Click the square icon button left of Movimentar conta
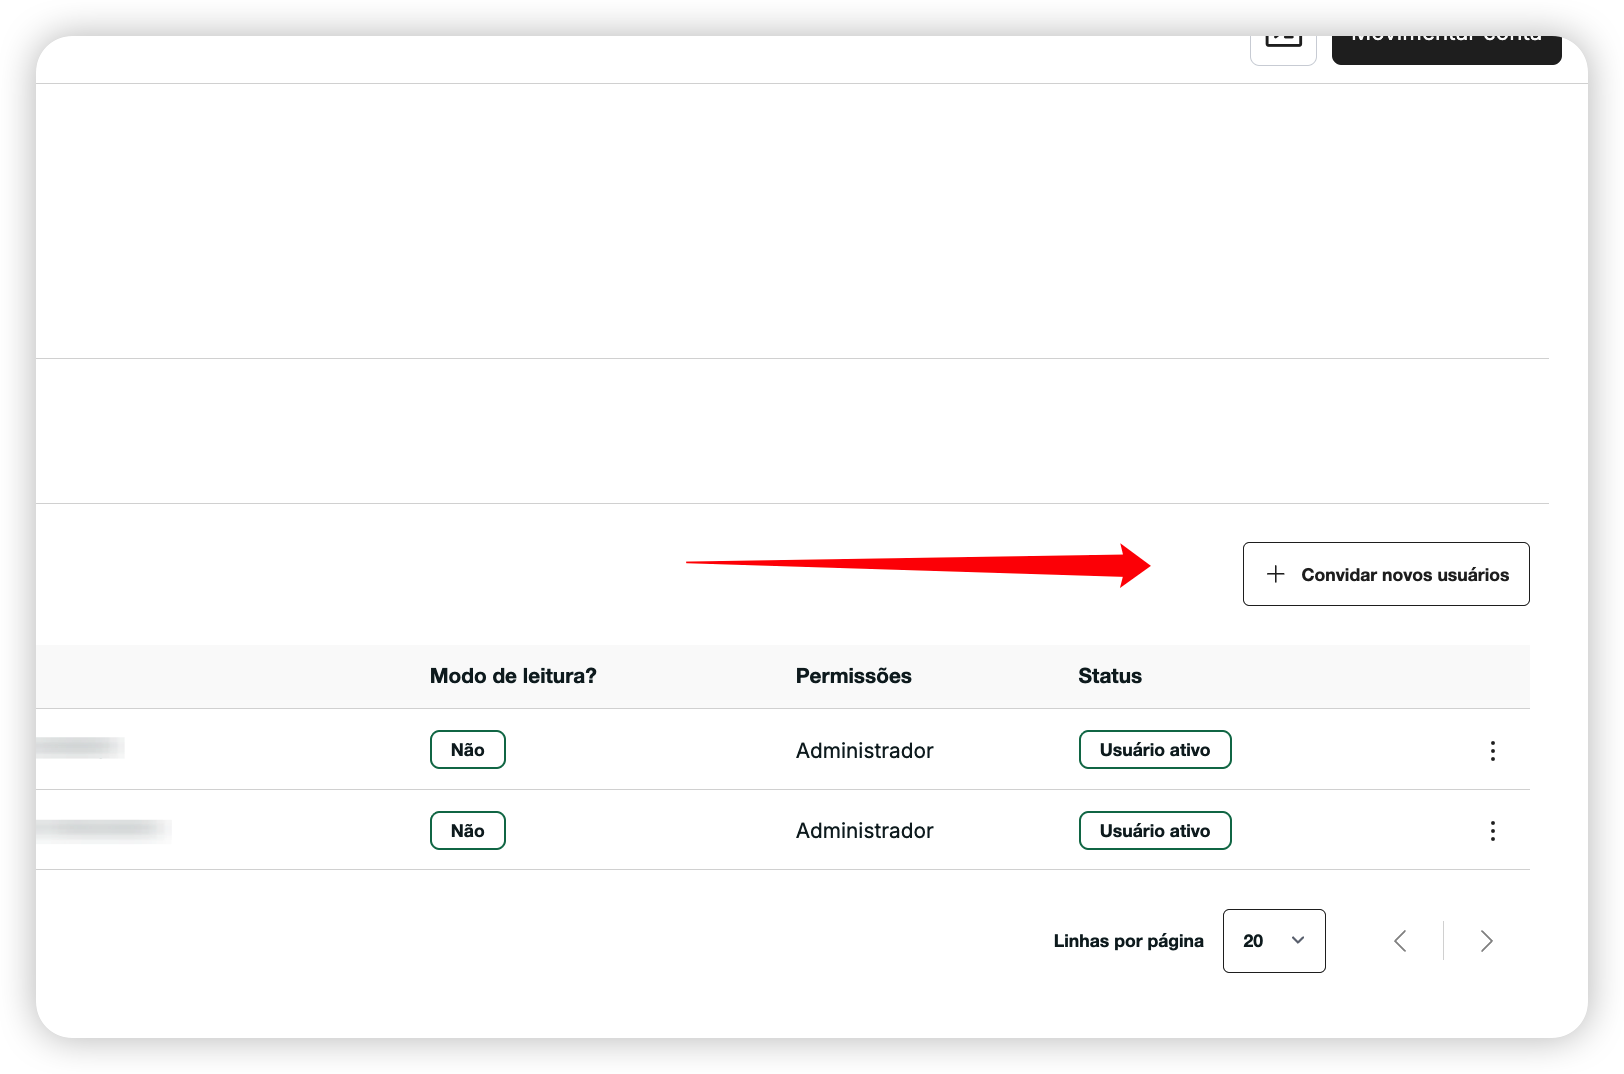Image resolution: width=1624 pixels, height=1074 pixels. click(1283, 45)
